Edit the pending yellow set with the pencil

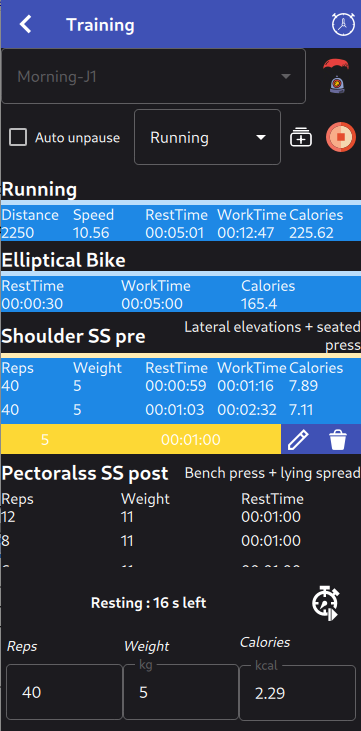(x=298, y=440)
